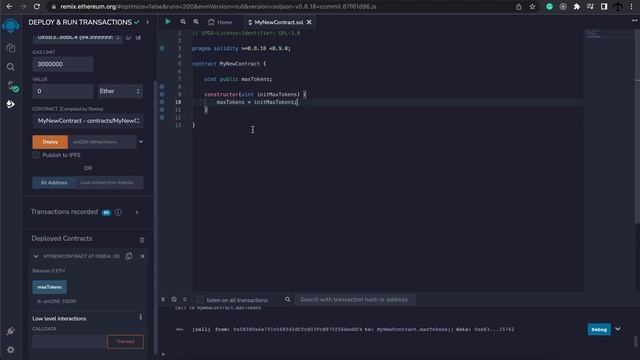Screen dimensions: 640x360
Task: Clear the terminal console icon
Action: tap(174, 300)
